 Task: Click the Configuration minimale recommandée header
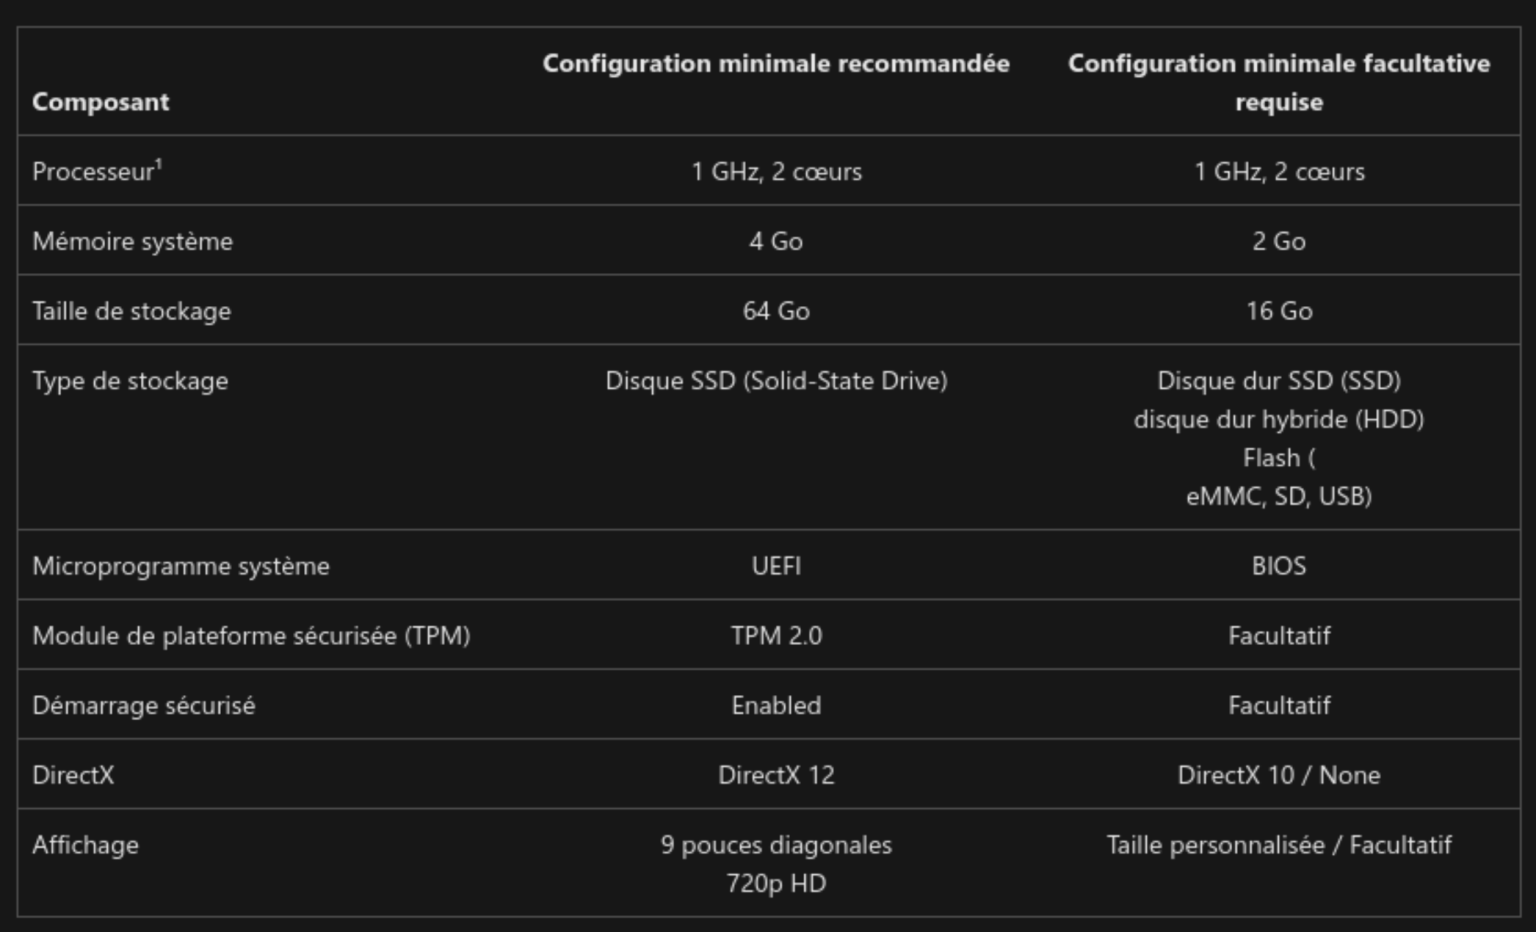tap(776, 64)
